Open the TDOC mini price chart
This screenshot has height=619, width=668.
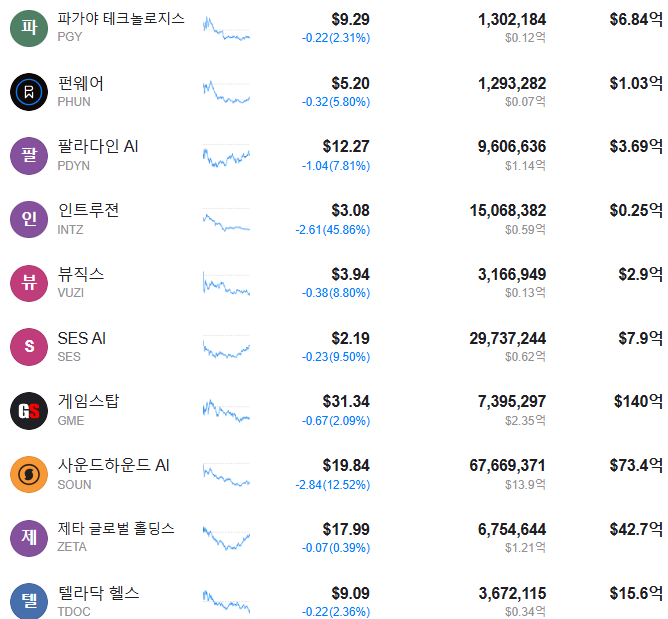click(x=226, y=602)
